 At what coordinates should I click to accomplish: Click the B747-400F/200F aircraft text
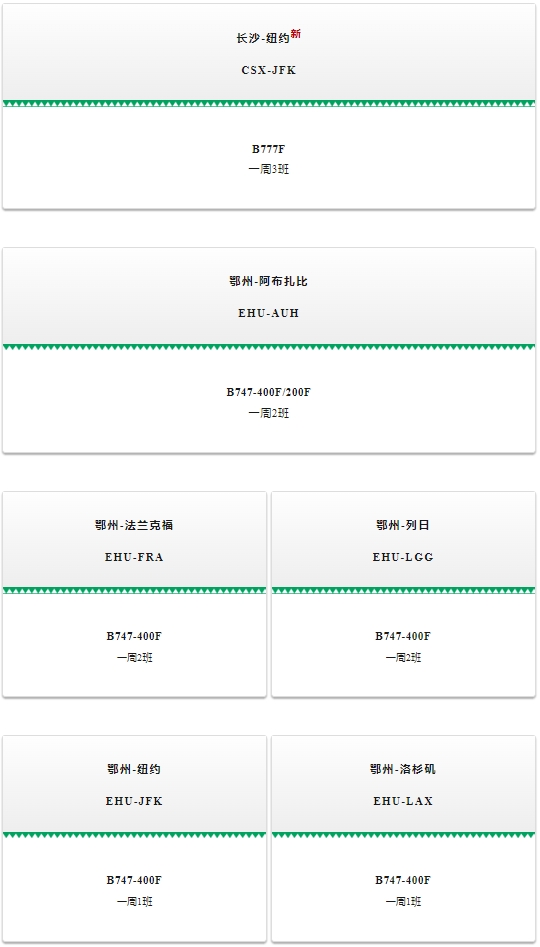(269, 393)
